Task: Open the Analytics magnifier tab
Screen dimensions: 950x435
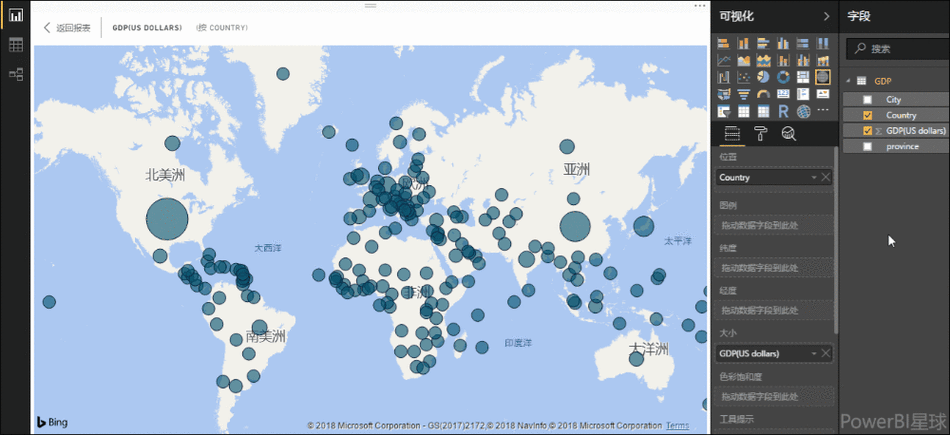Action: [788, 133]
